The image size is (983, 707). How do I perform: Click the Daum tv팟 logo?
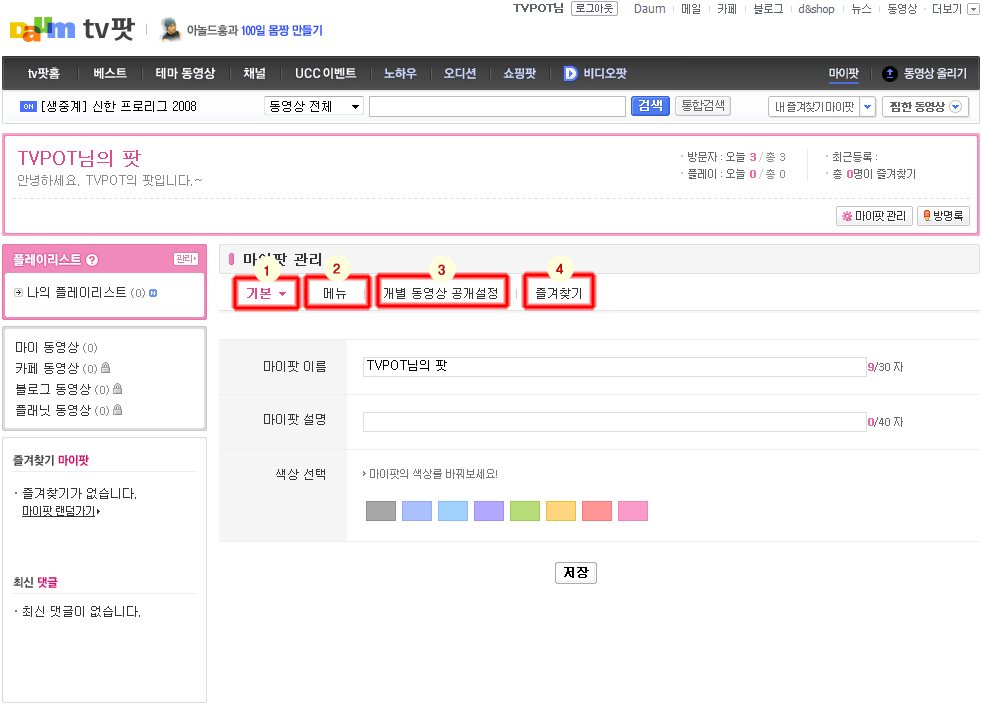tap(72, 29)
